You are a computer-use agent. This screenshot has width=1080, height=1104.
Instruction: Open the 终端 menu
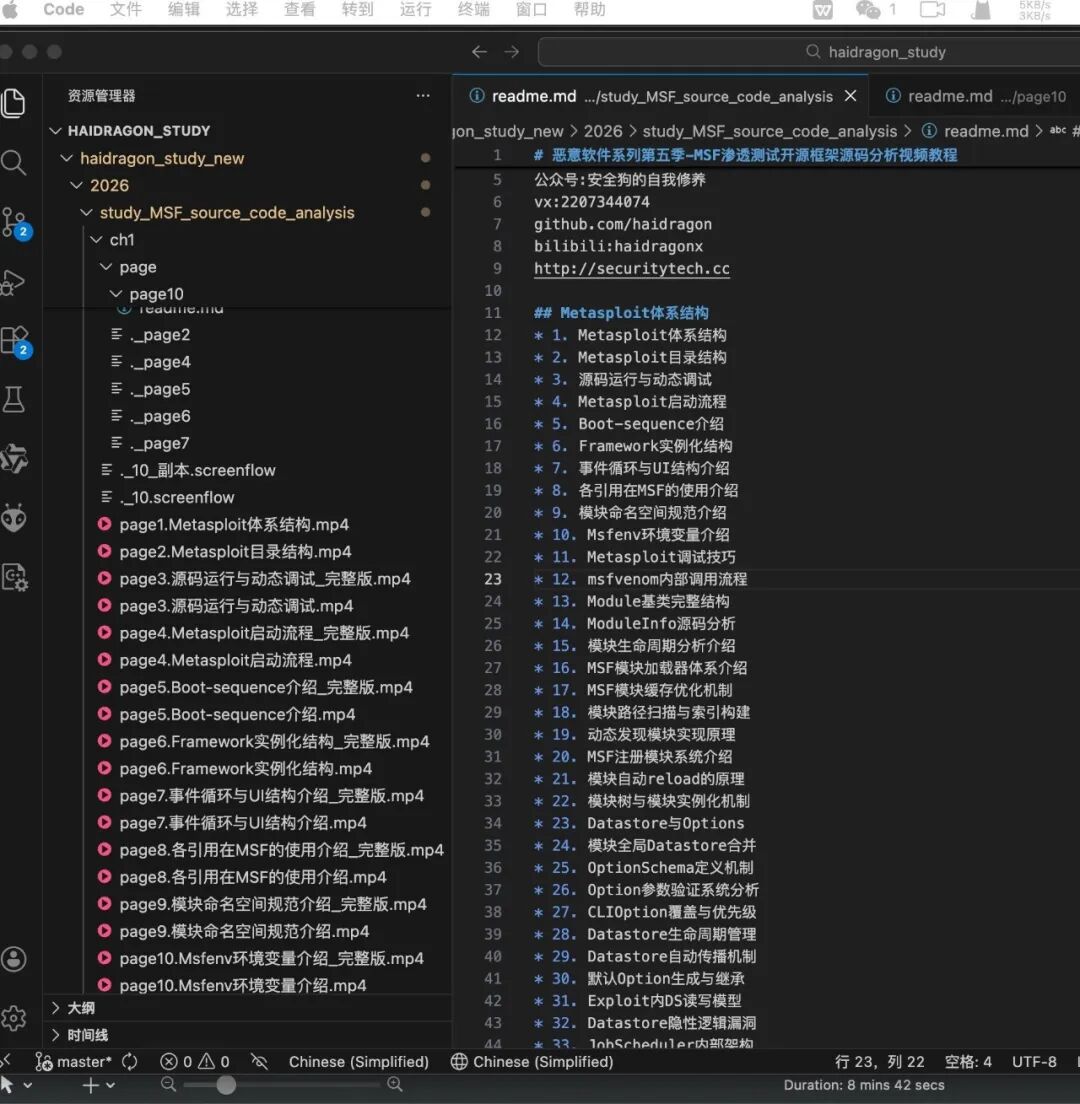coord(473,10)
